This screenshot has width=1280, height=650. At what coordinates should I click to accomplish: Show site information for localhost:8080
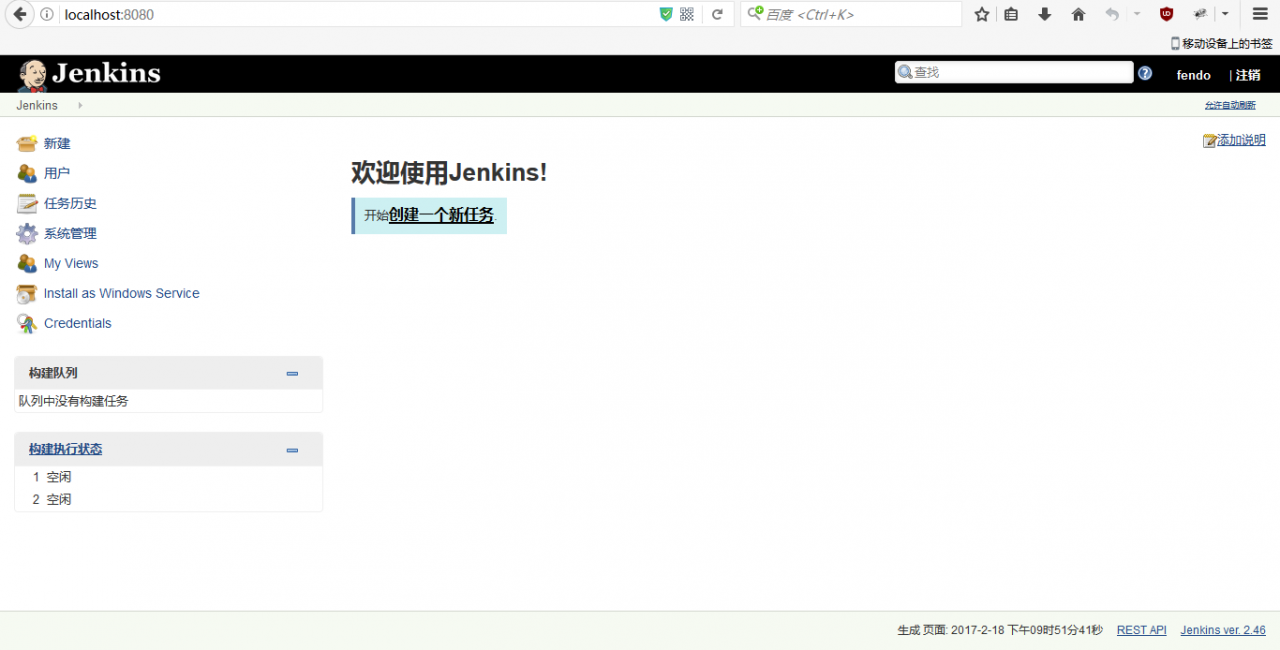pyautogui.click(x=47, y=14)
